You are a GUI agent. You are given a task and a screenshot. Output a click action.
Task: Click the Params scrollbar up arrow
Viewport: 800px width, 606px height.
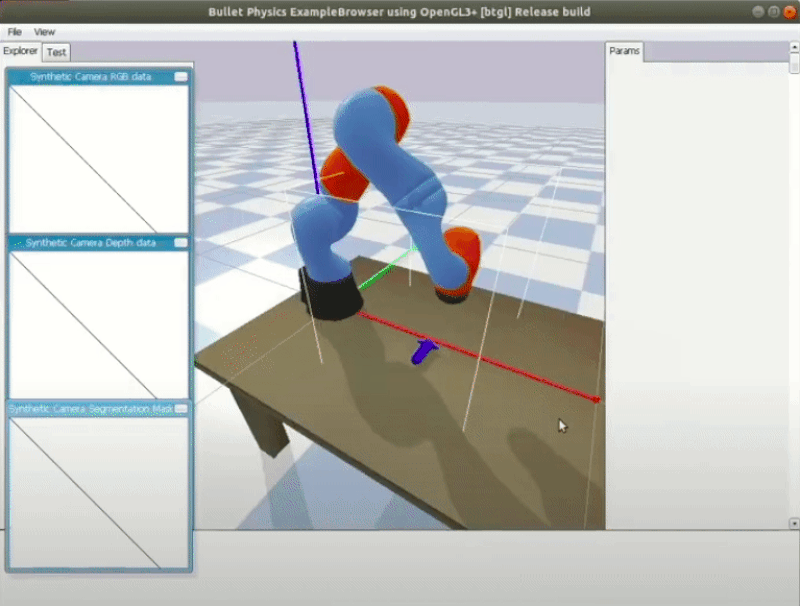[794, 49]
